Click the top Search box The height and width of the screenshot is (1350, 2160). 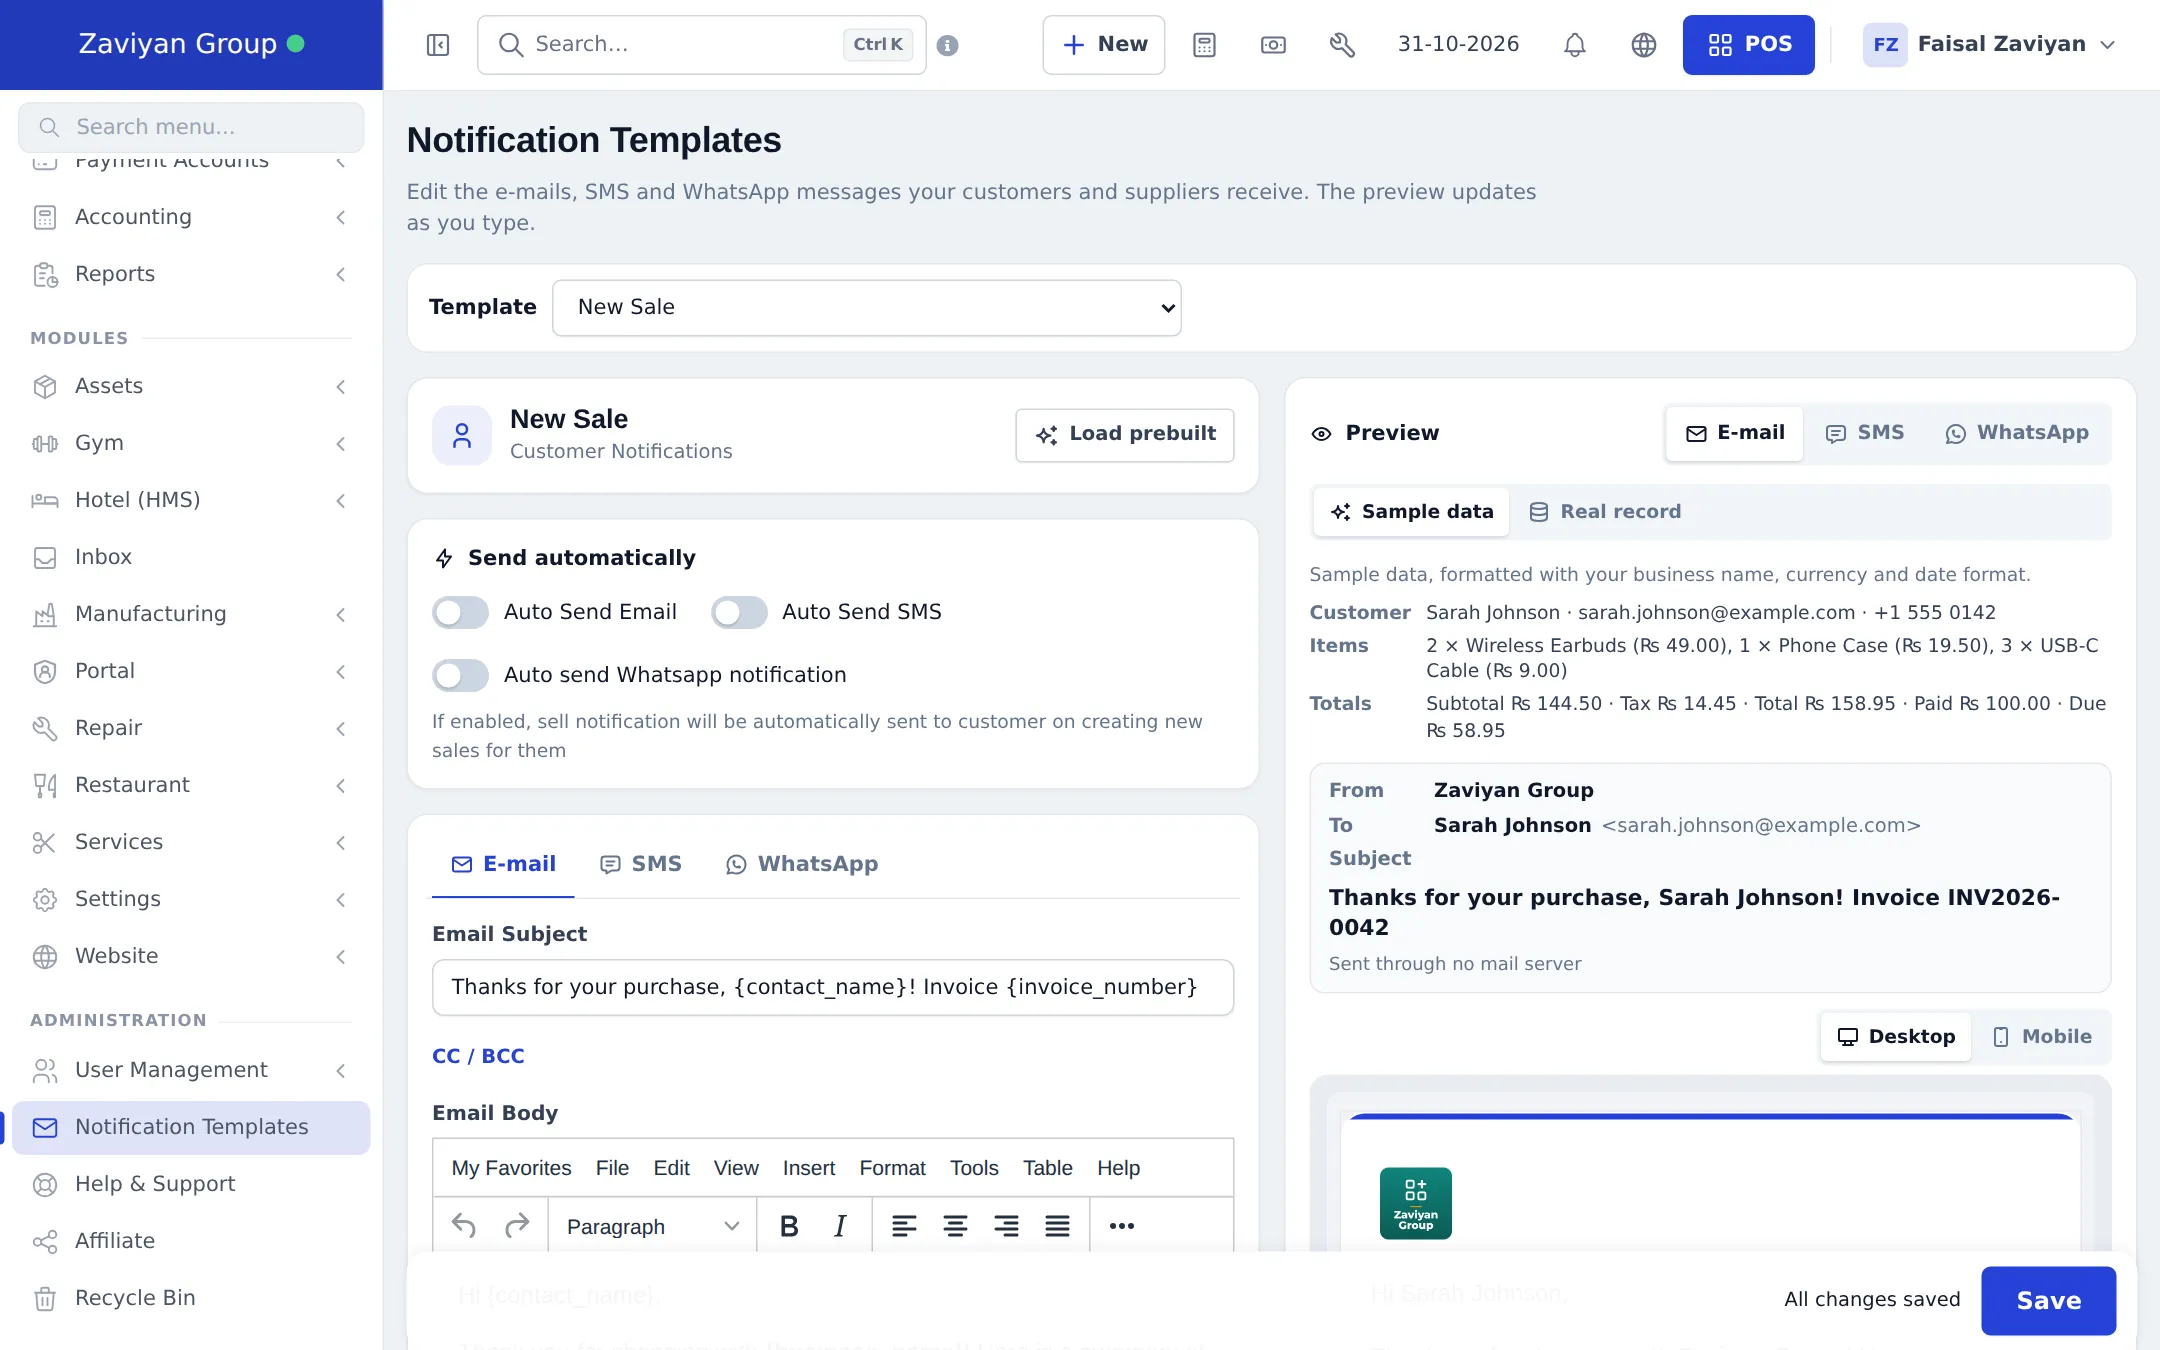pyautogui.click(x=702, y=45)
